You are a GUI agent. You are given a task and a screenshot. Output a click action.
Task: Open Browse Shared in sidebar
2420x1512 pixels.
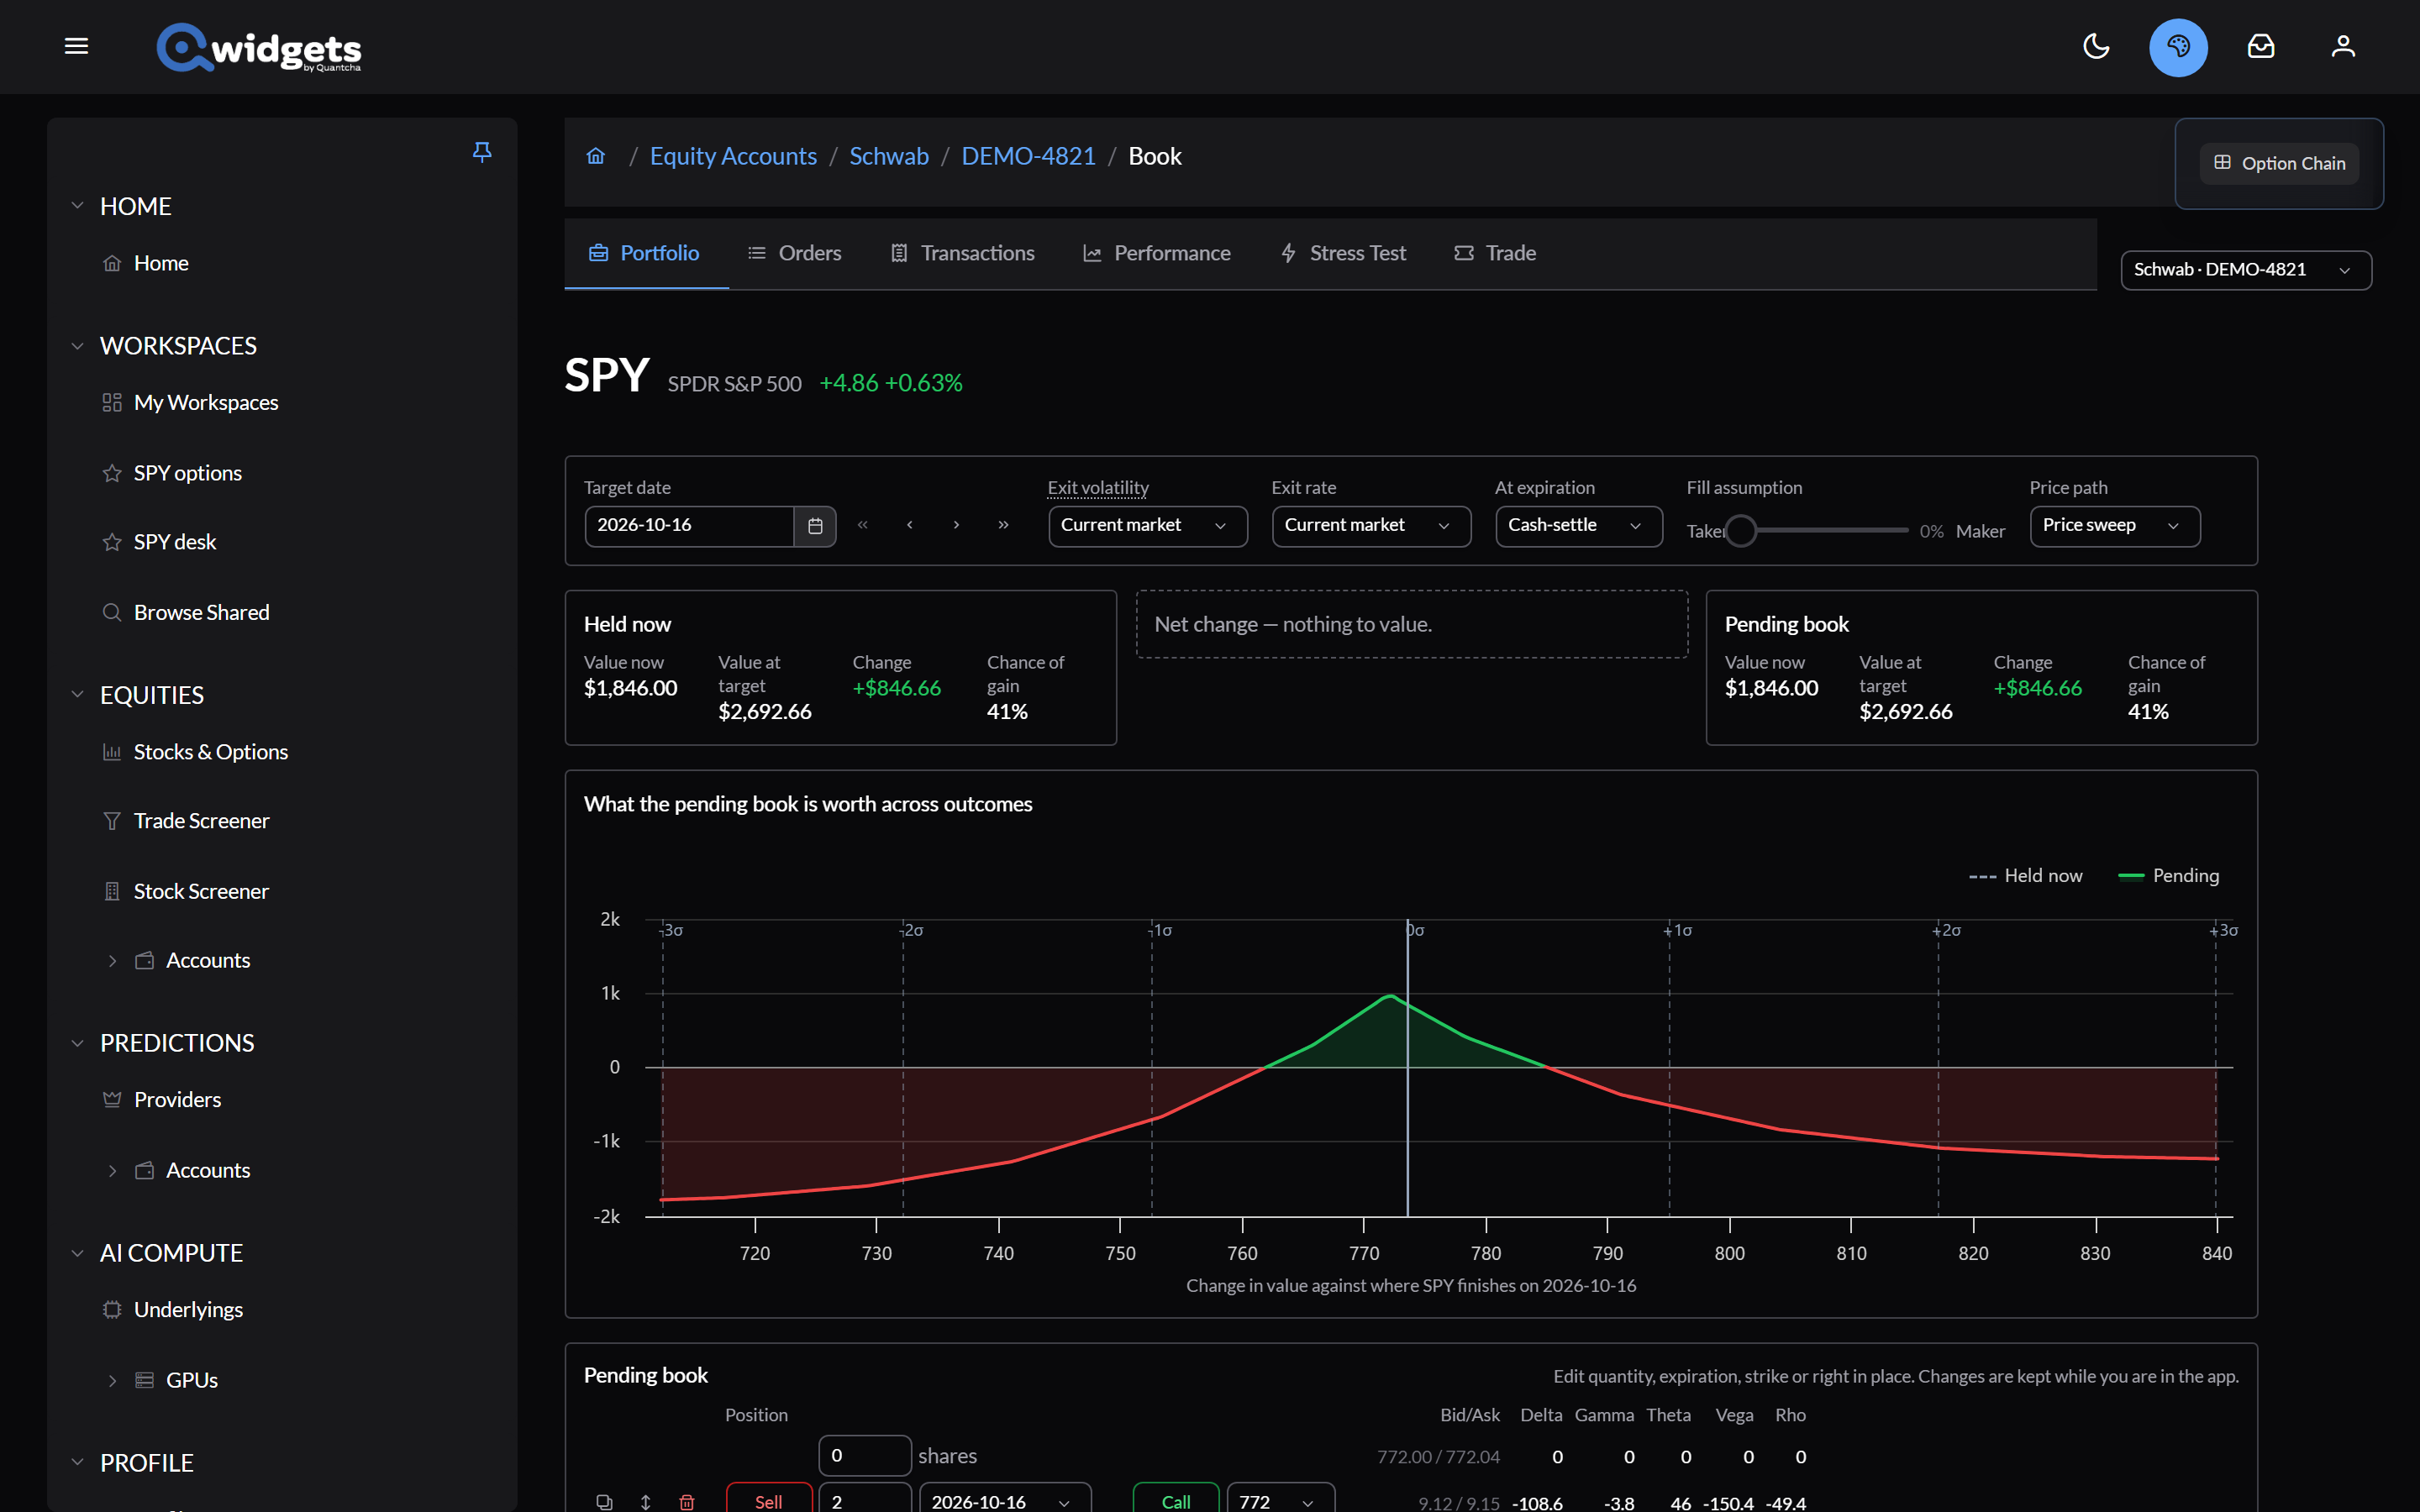pos(201,612)
